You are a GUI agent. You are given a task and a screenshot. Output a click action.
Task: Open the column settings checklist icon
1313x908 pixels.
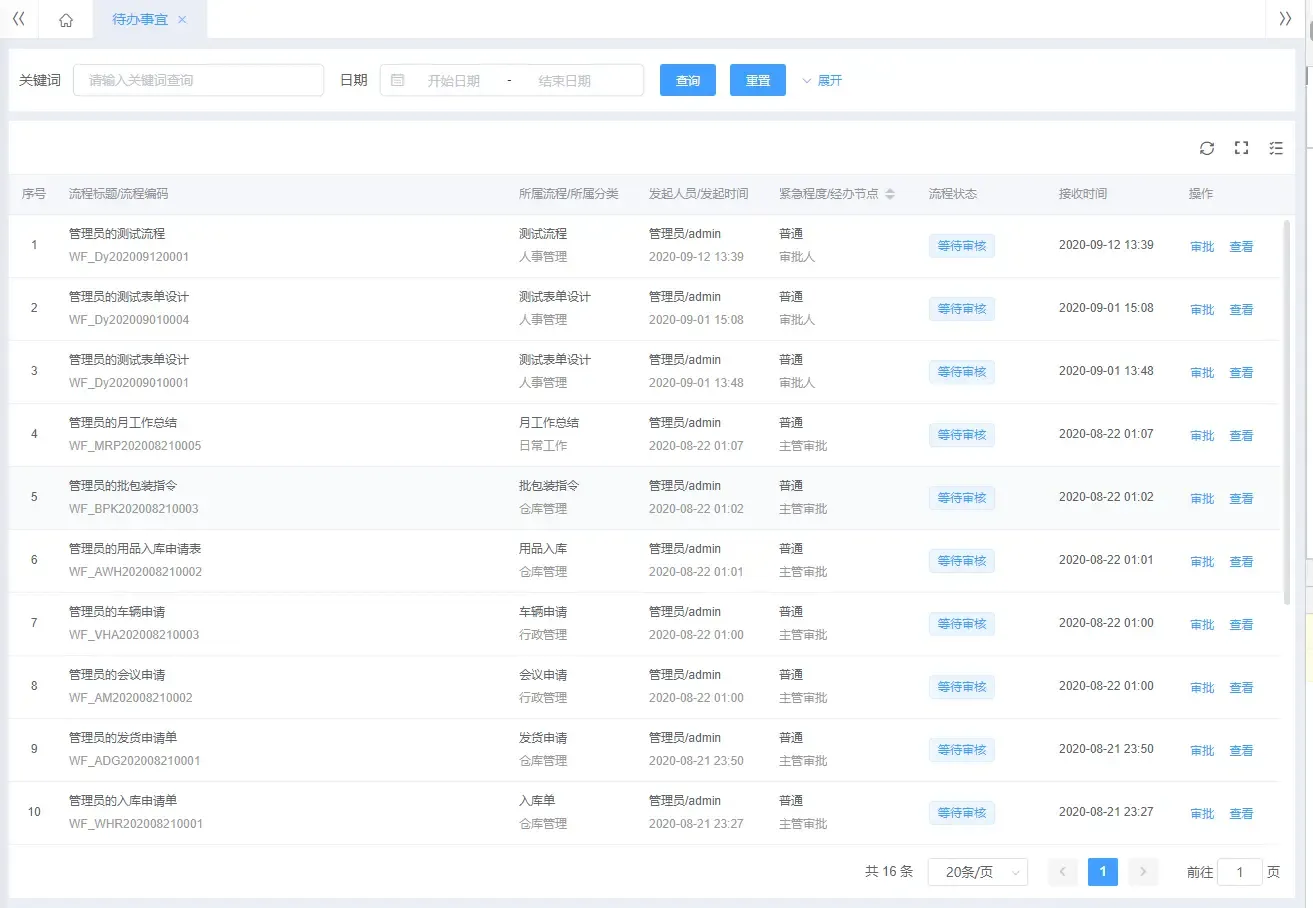click(x=1275, y=148)
